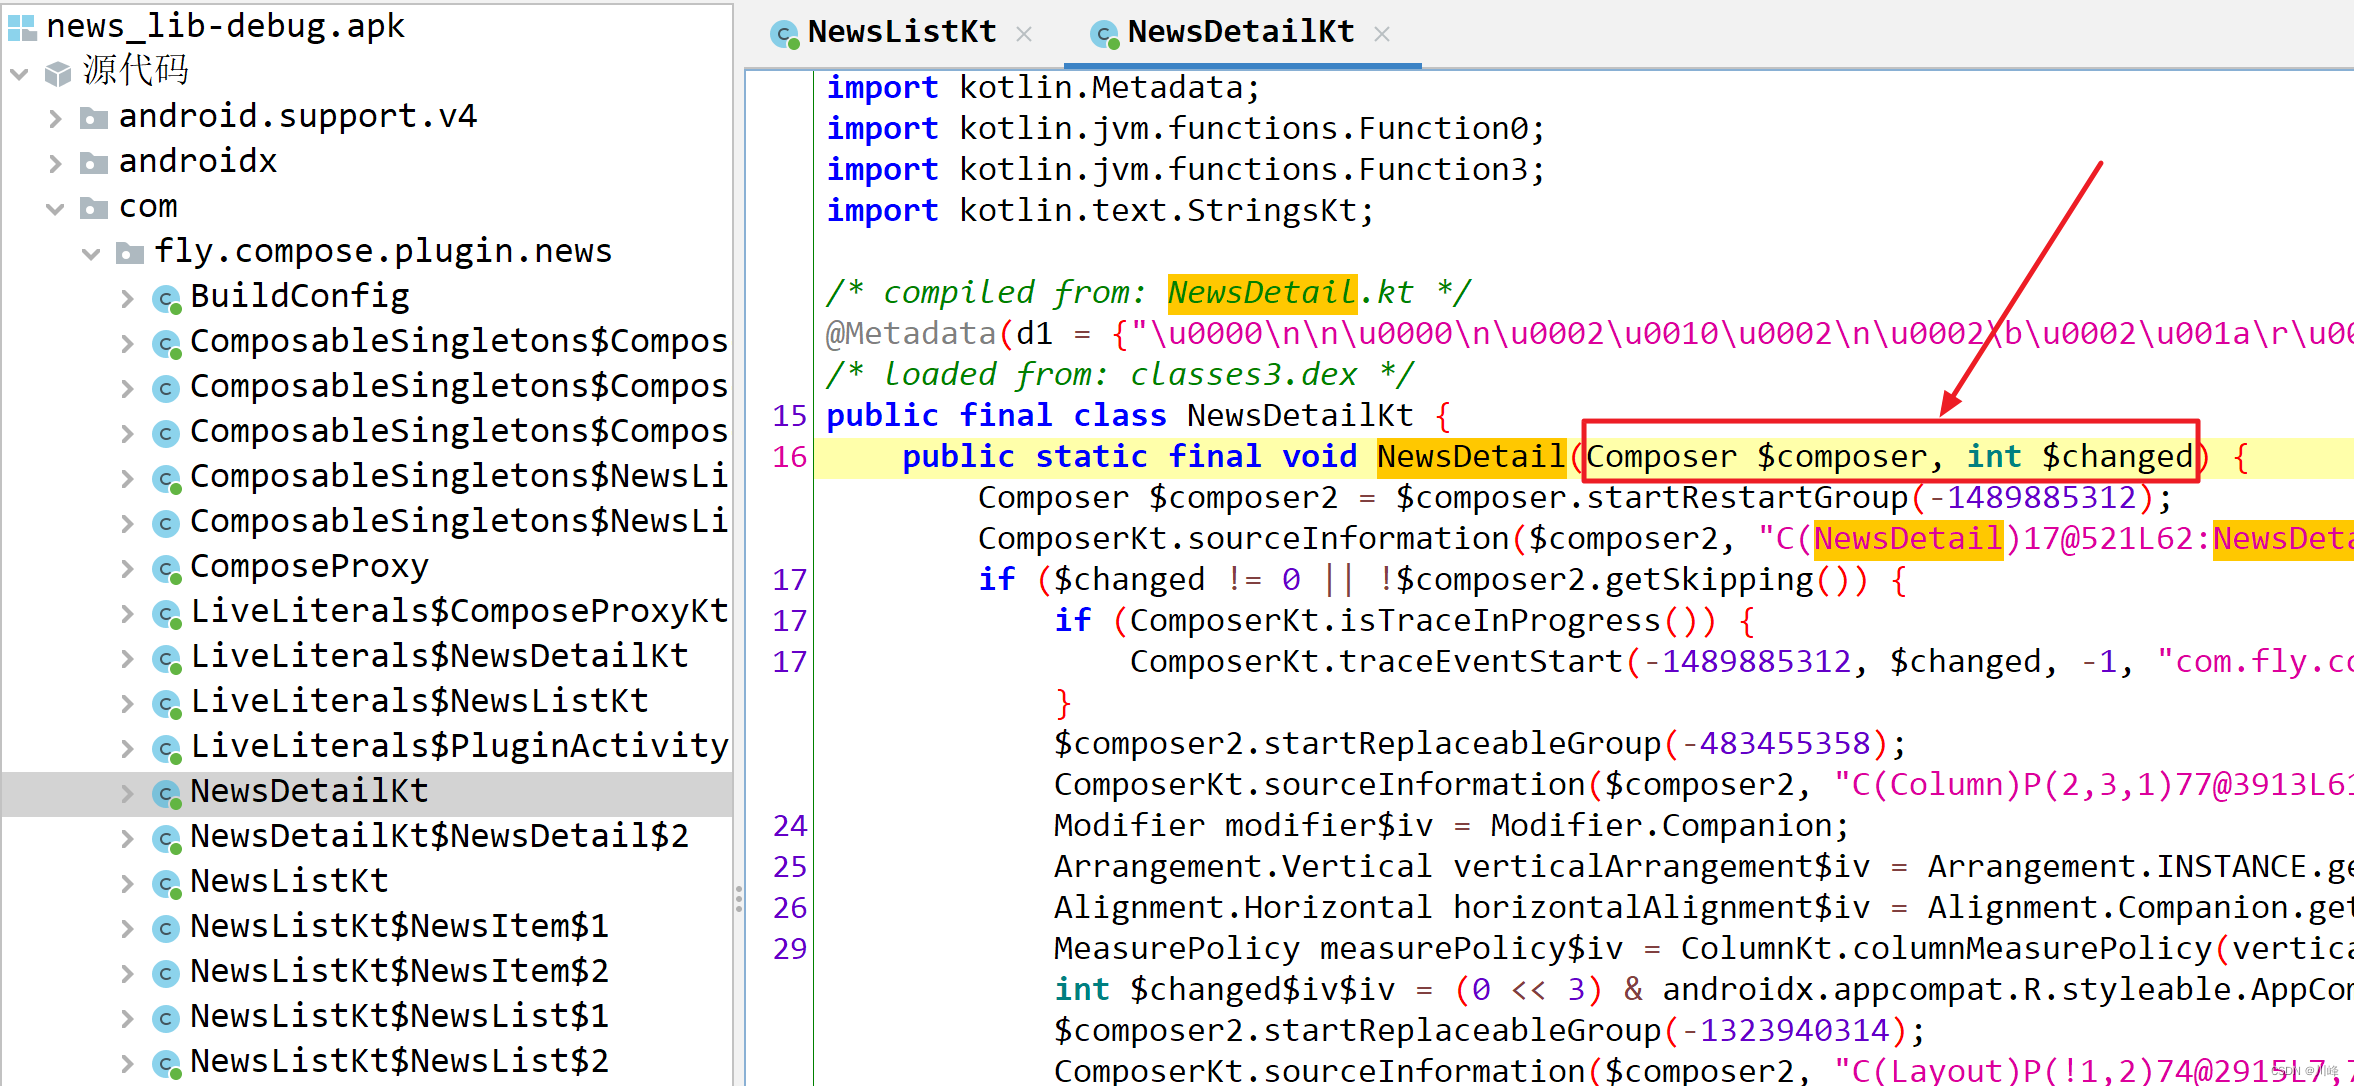Collapse the 源代码 source tree node
The width and height of the screenshot is (2354, 1086).
pos(19,73)
